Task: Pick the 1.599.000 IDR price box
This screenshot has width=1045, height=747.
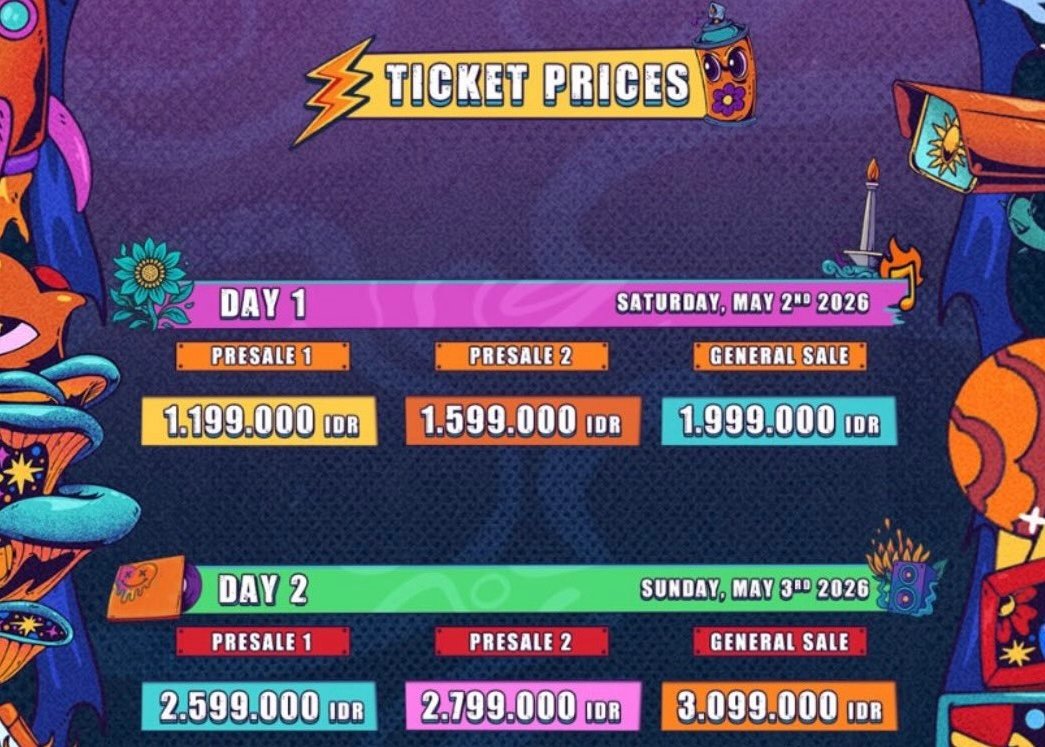Action: (523, 421)
